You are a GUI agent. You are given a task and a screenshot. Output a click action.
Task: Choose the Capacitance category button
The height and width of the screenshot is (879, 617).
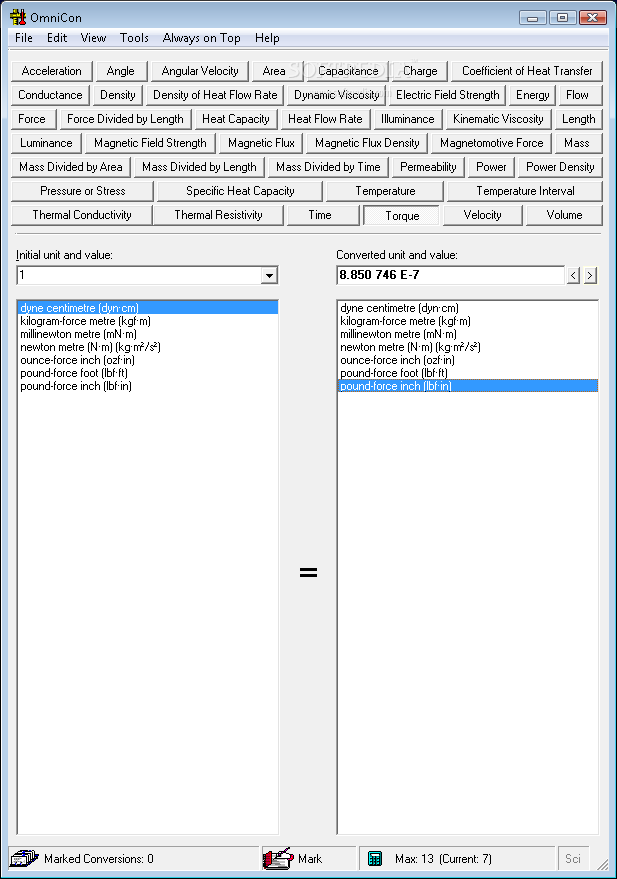click(348, 71)
